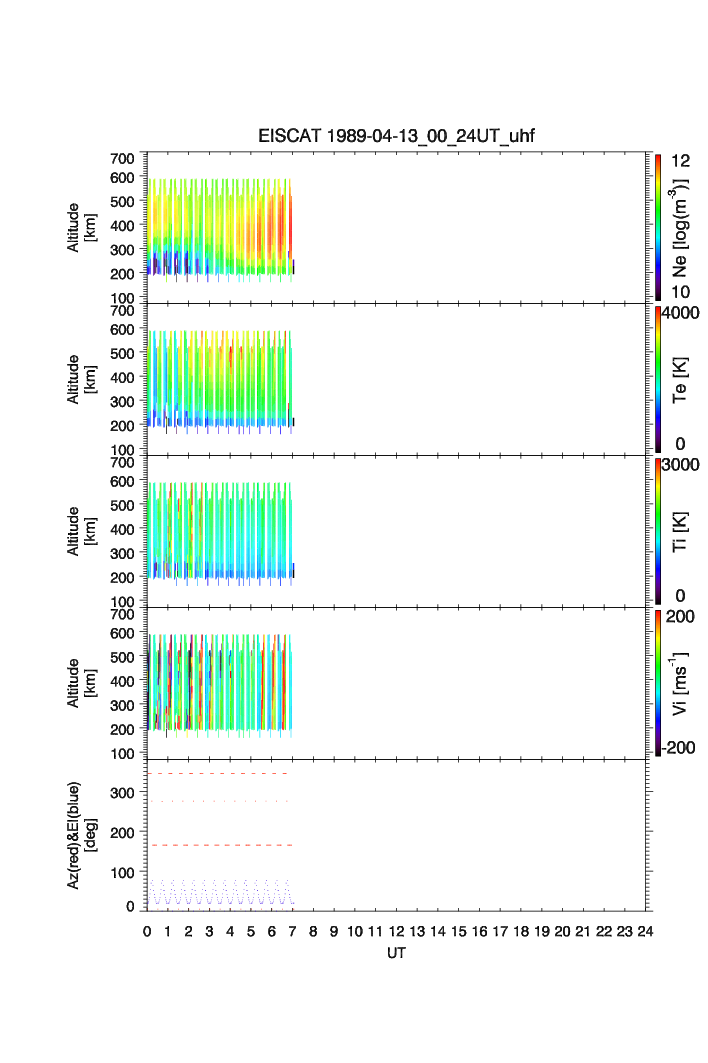Select the Vi ion velocity plot data
708x1063 pixels.
pos(220,680)
